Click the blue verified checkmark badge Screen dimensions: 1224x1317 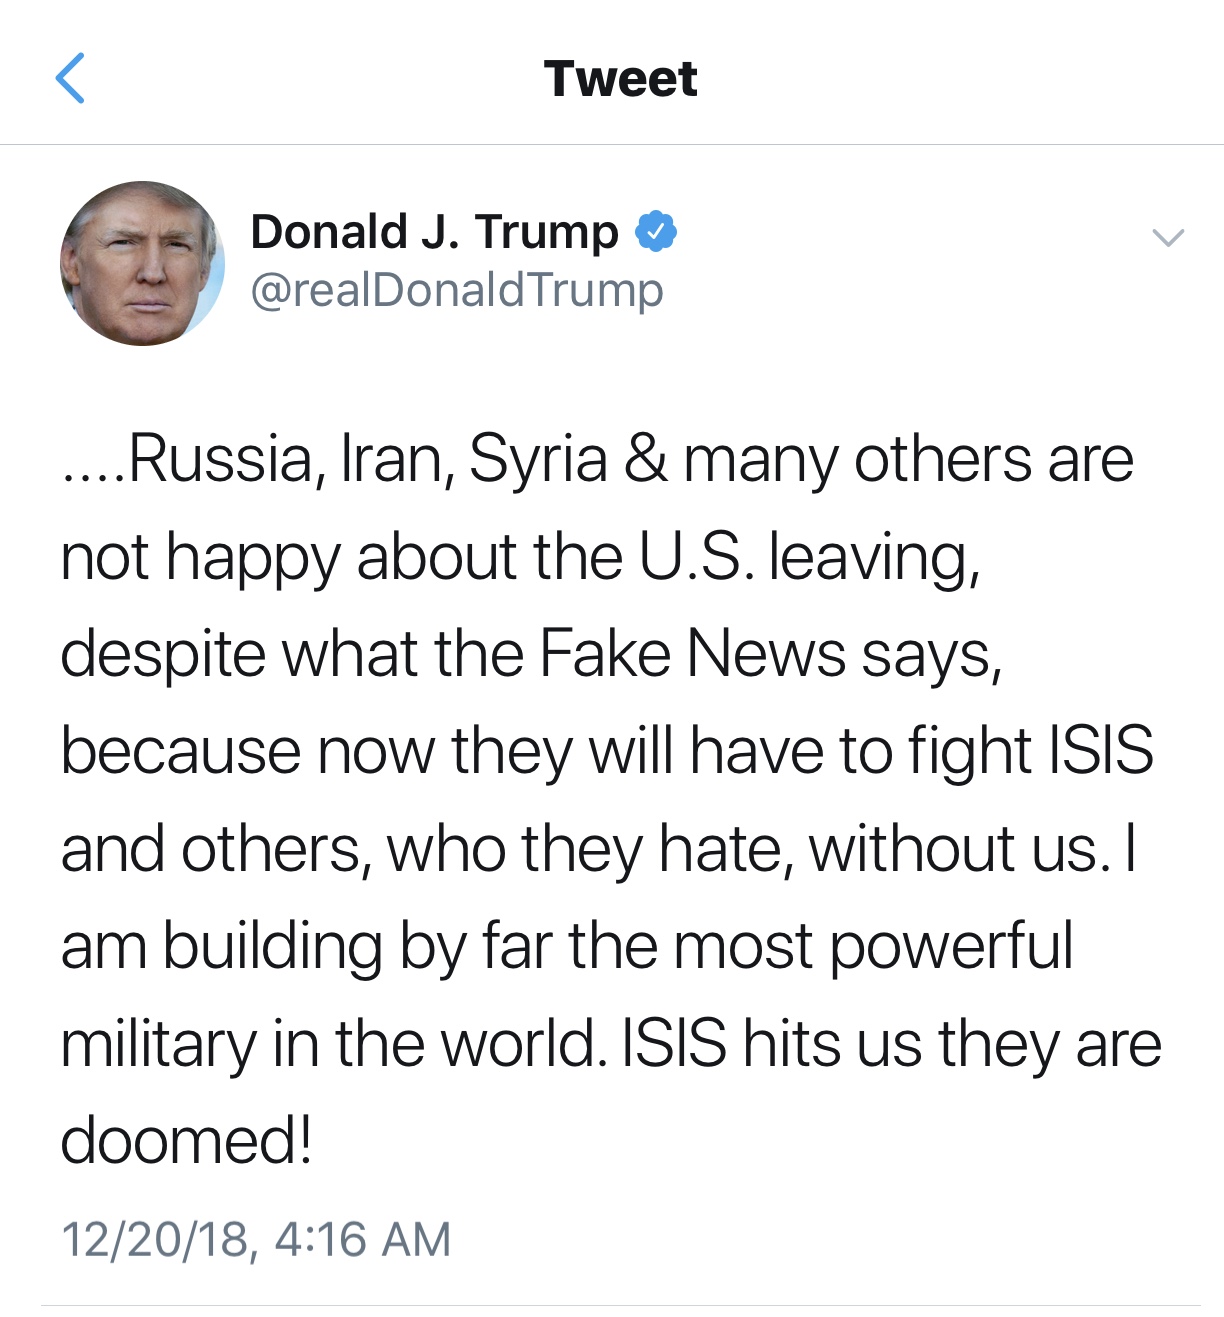656,232
